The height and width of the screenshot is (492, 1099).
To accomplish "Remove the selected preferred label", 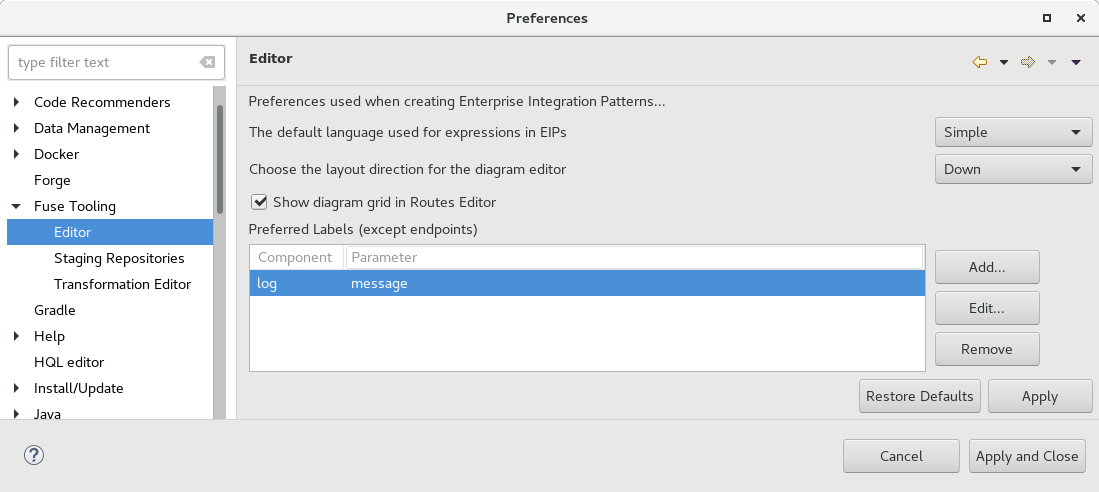I will (x=987, y=349).
